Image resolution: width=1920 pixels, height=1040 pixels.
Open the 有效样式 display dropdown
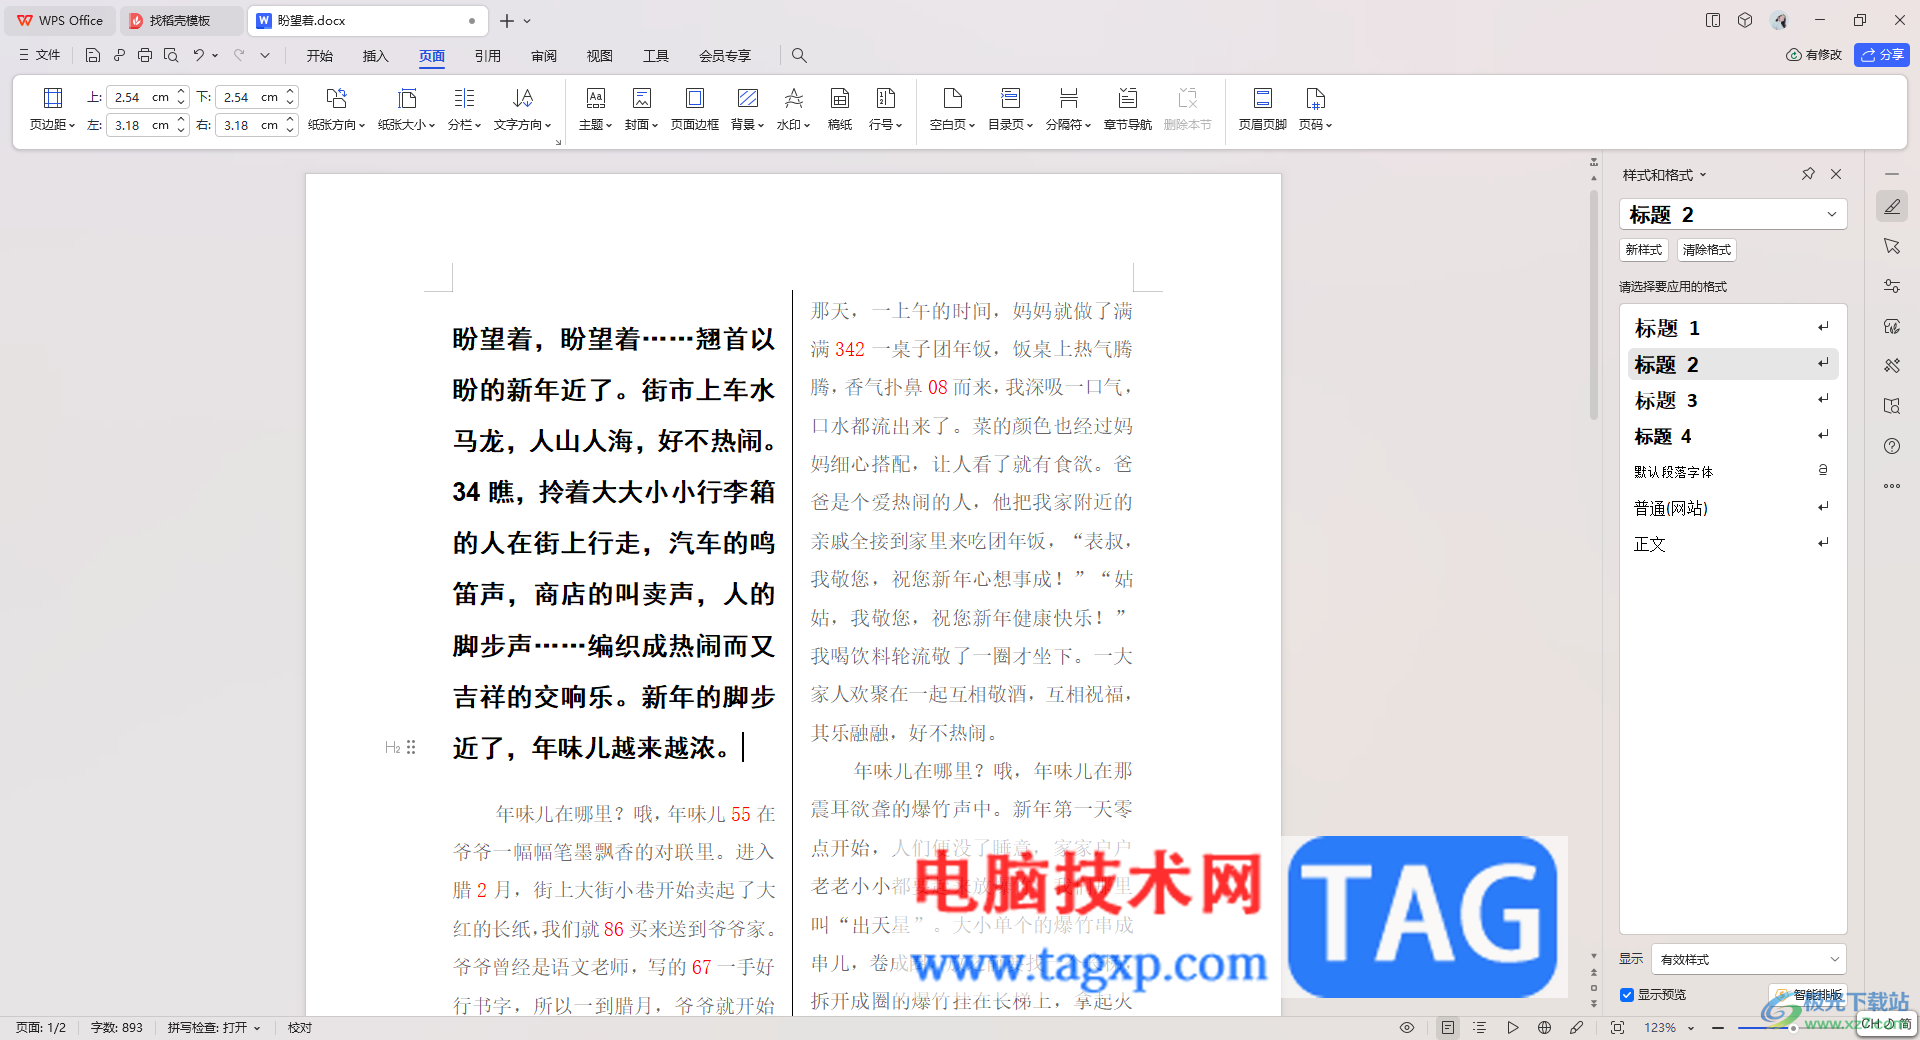click(1748, 959)
